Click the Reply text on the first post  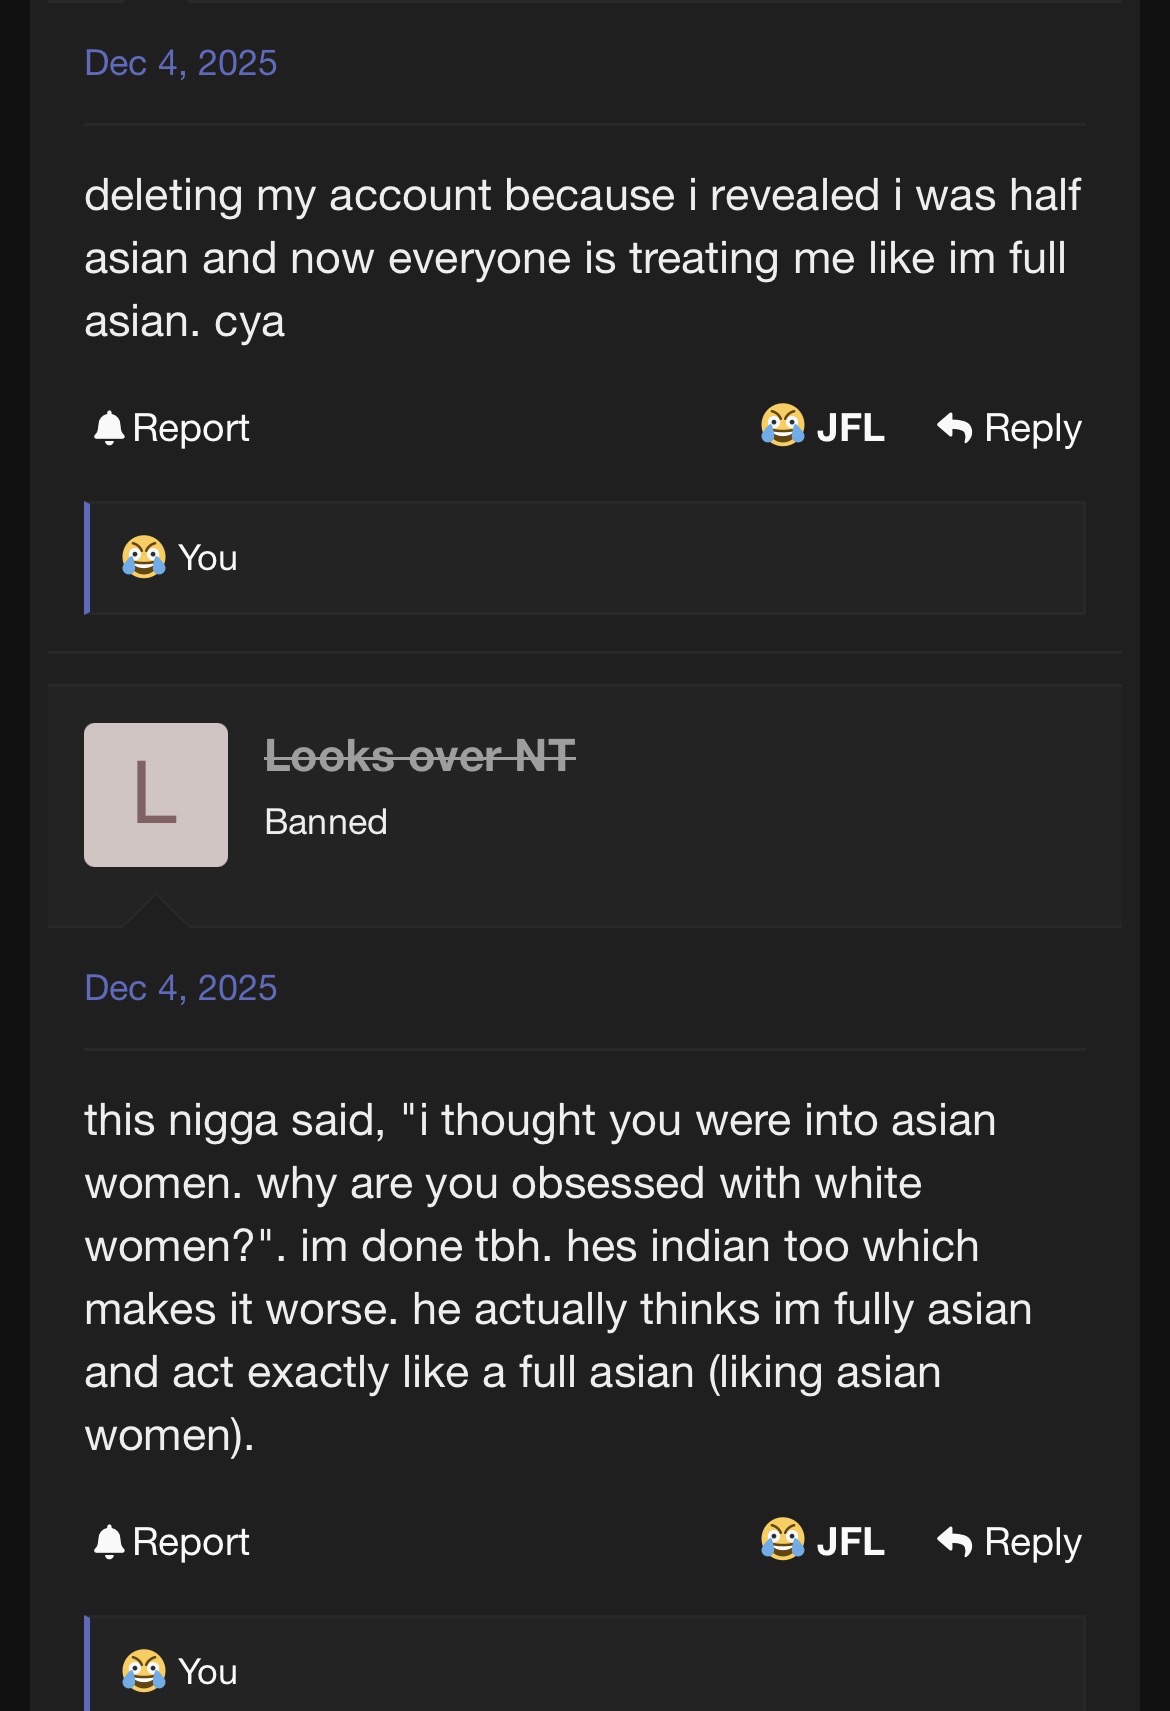1032,428
